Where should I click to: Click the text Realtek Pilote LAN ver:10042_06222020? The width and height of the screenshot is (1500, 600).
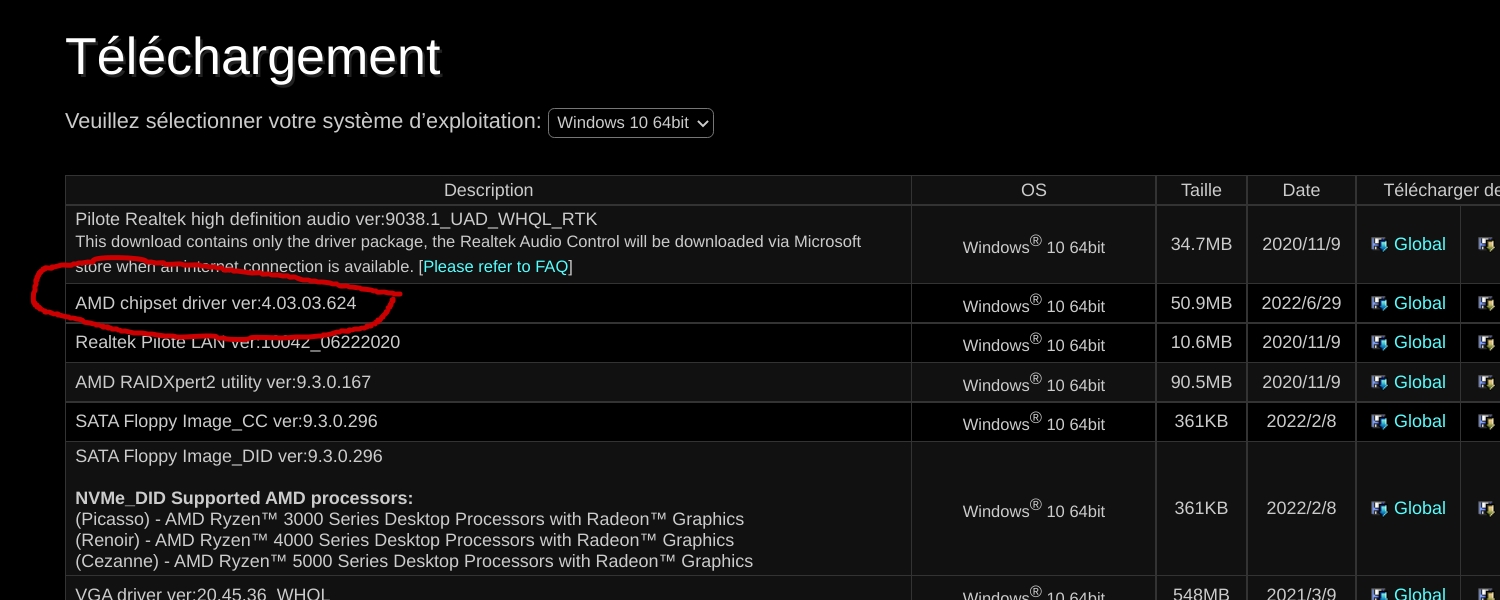coord(238,342)
